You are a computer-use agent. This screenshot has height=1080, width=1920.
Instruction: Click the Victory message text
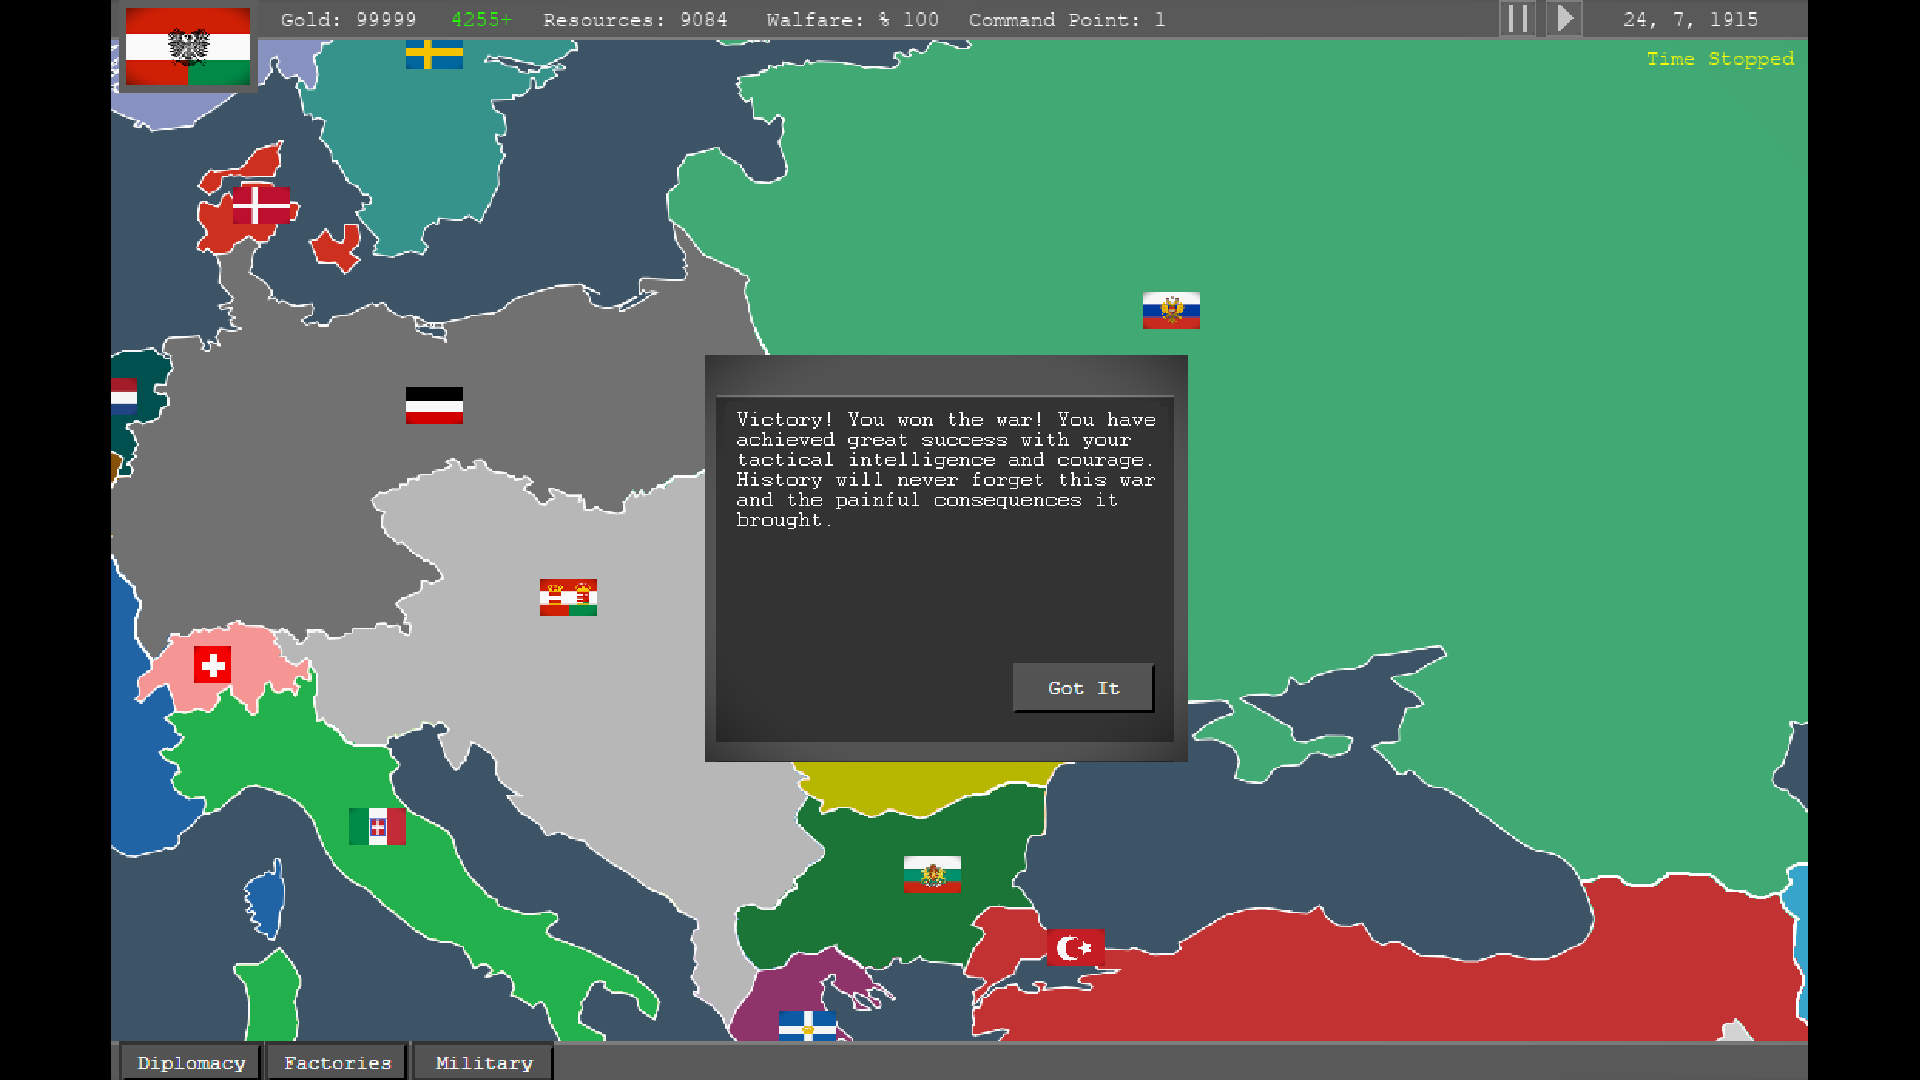[x=945, y=470]
